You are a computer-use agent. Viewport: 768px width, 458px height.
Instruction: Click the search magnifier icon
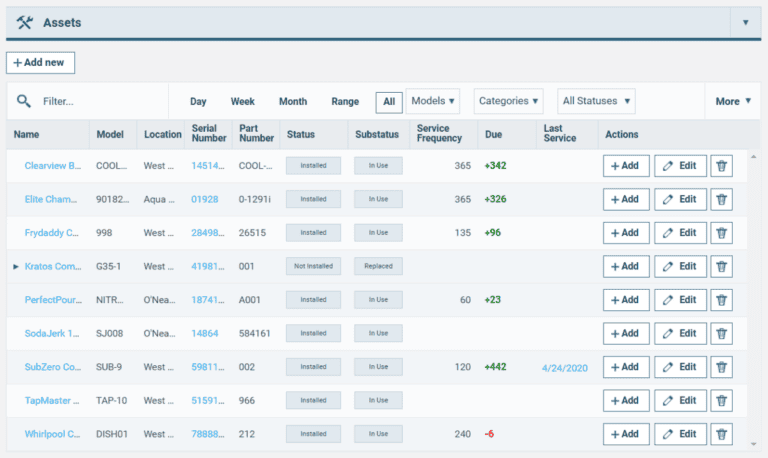point(24,101)
